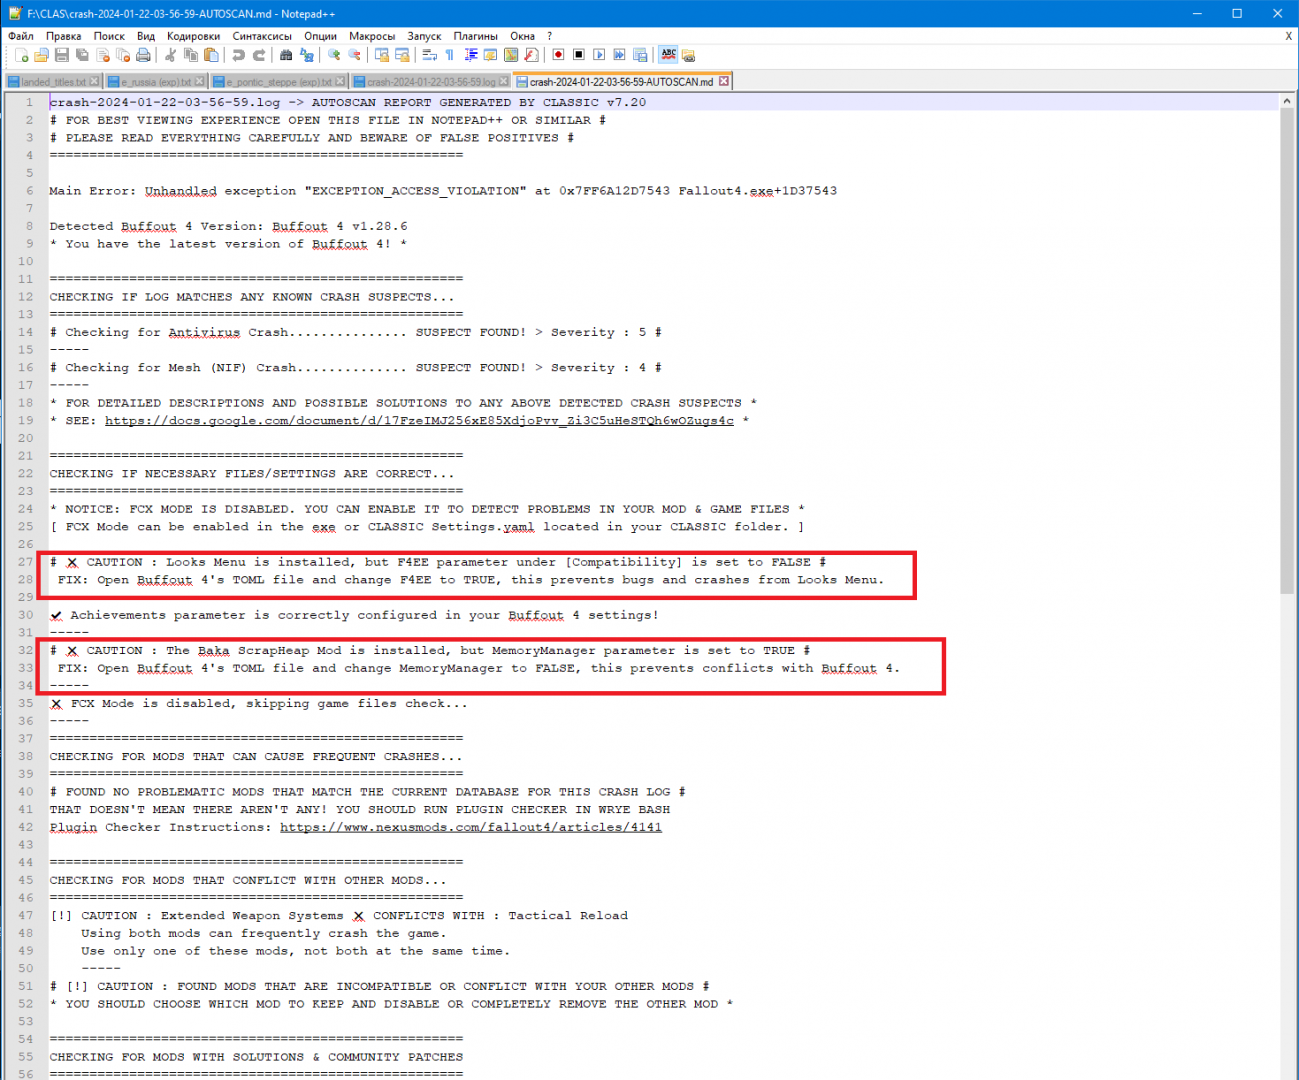The height and width of the screenshot is (1080, 1299).
Task: Toggle the ABC spell-check button
Action: click(668, 55)
